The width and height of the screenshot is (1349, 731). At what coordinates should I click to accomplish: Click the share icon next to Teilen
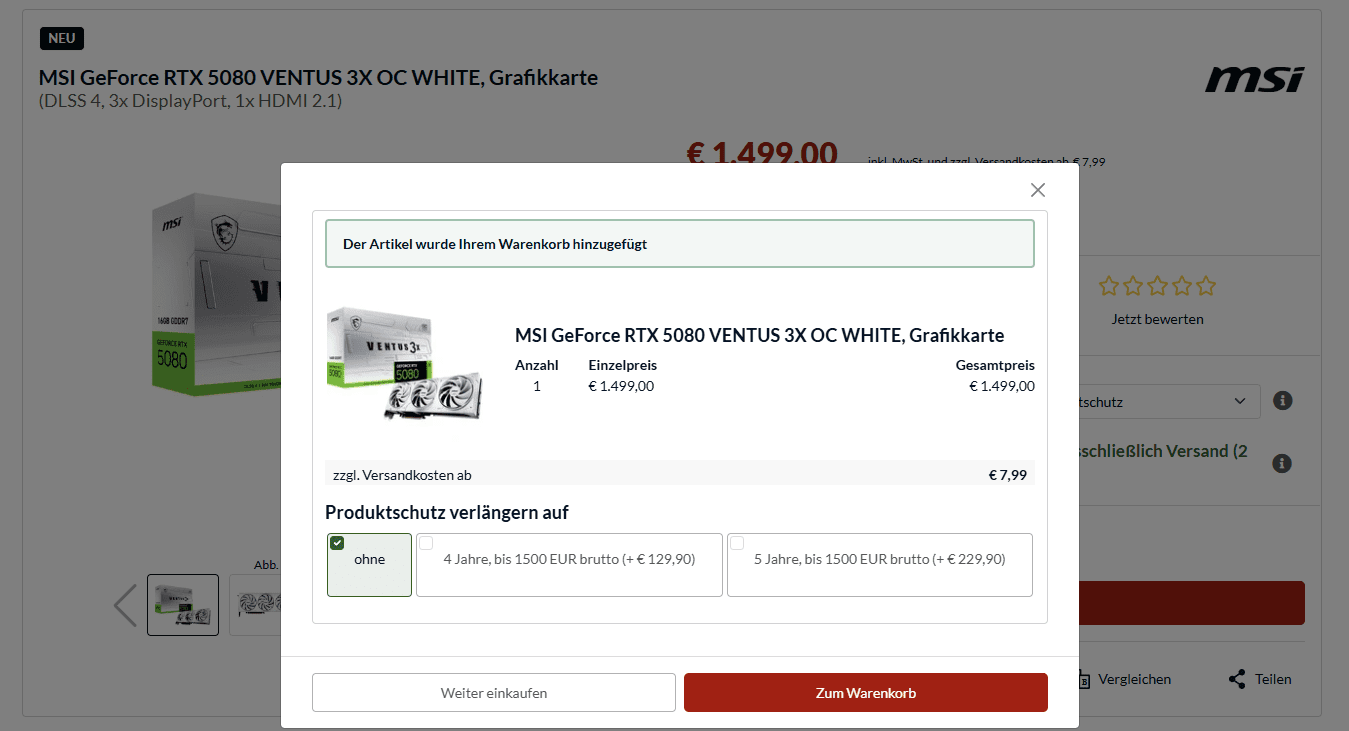click(x=1237, y=679)
